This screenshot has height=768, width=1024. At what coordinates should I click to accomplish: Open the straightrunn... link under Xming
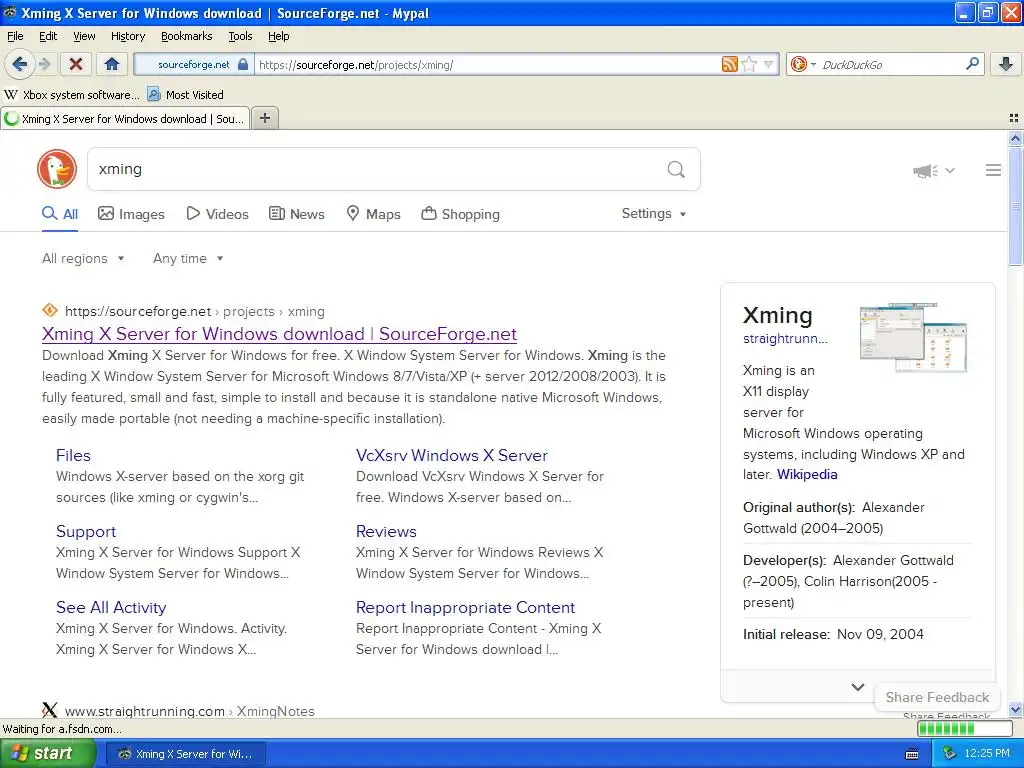pyautogui.click(x=785, y=338)
